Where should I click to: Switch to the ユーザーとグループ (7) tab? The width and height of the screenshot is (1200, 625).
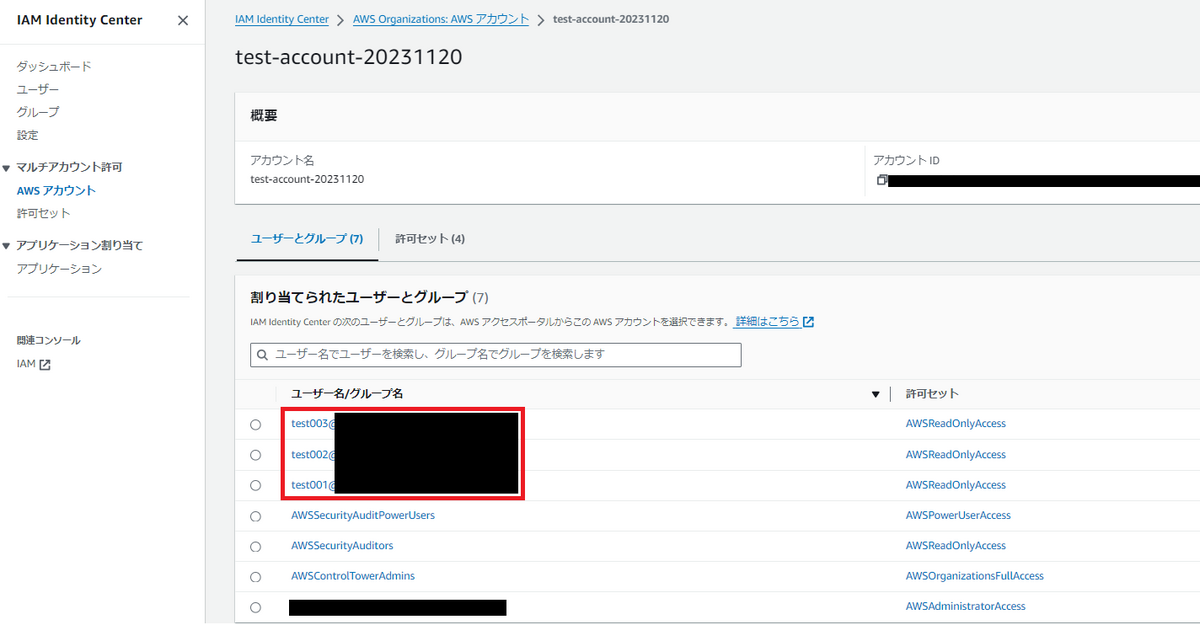pos(307,239)
